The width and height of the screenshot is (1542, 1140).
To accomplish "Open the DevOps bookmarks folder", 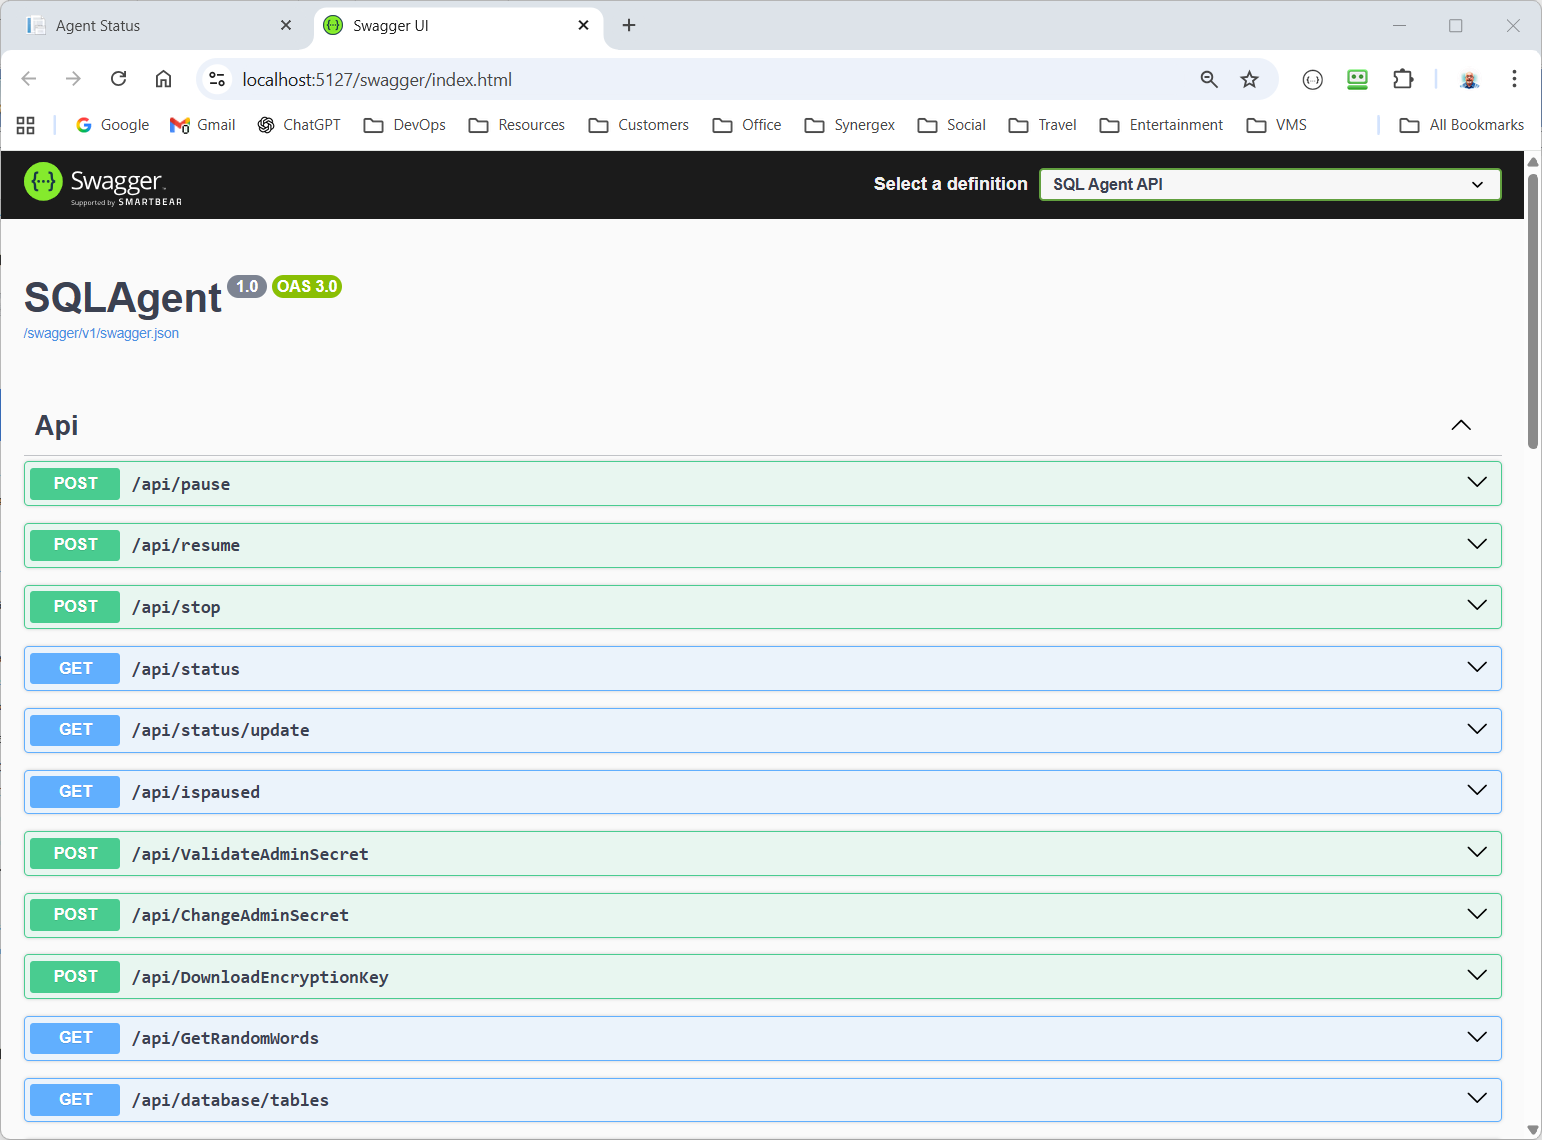I will click(x=405, y=125).
